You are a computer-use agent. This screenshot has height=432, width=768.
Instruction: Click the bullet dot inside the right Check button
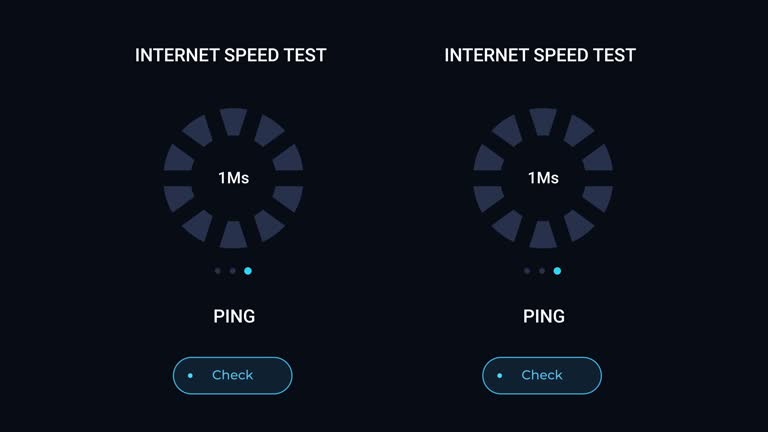pyautogui.click(x=500, y=376)
